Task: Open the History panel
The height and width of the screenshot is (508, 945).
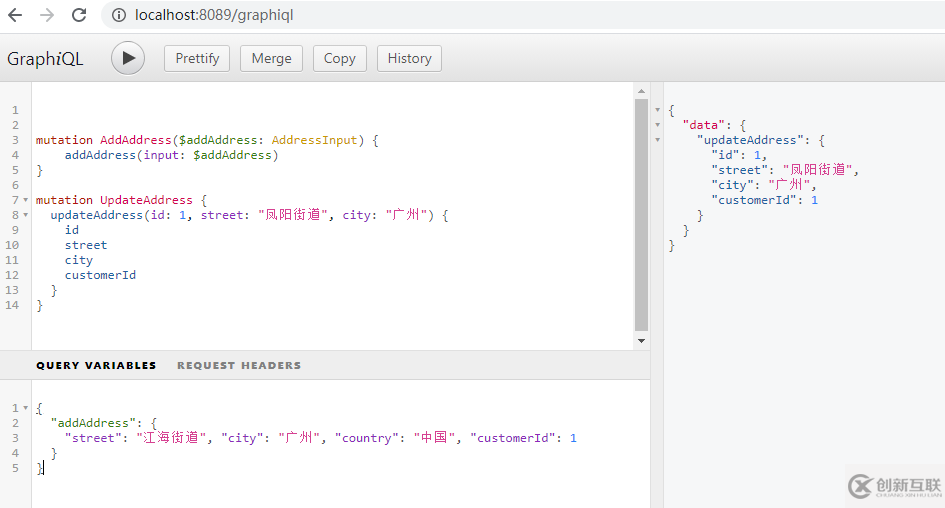Action: tap(409, 58)
